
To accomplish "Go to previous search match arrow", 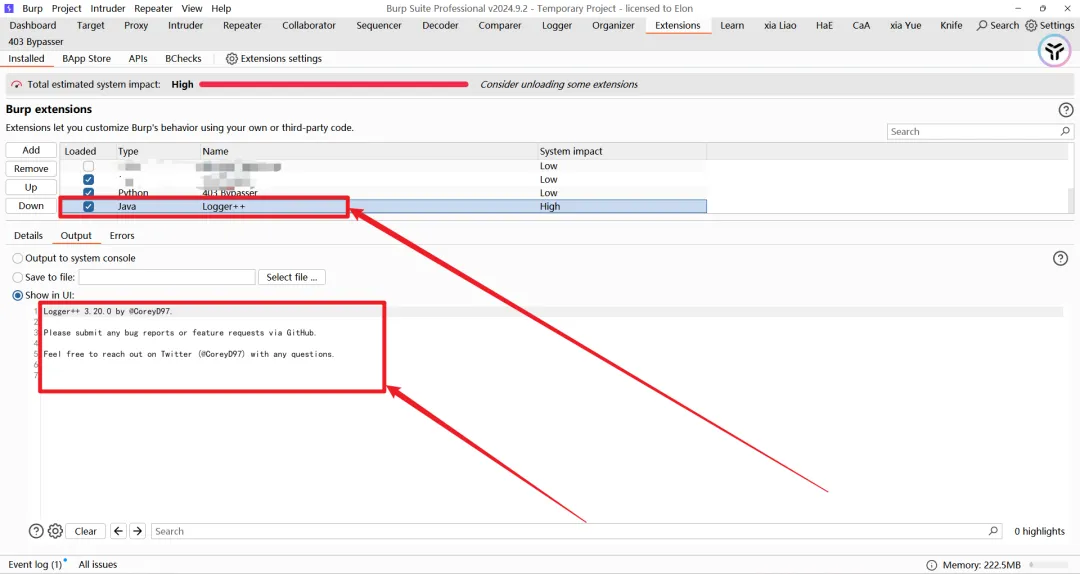I will (x=118, y=531).
